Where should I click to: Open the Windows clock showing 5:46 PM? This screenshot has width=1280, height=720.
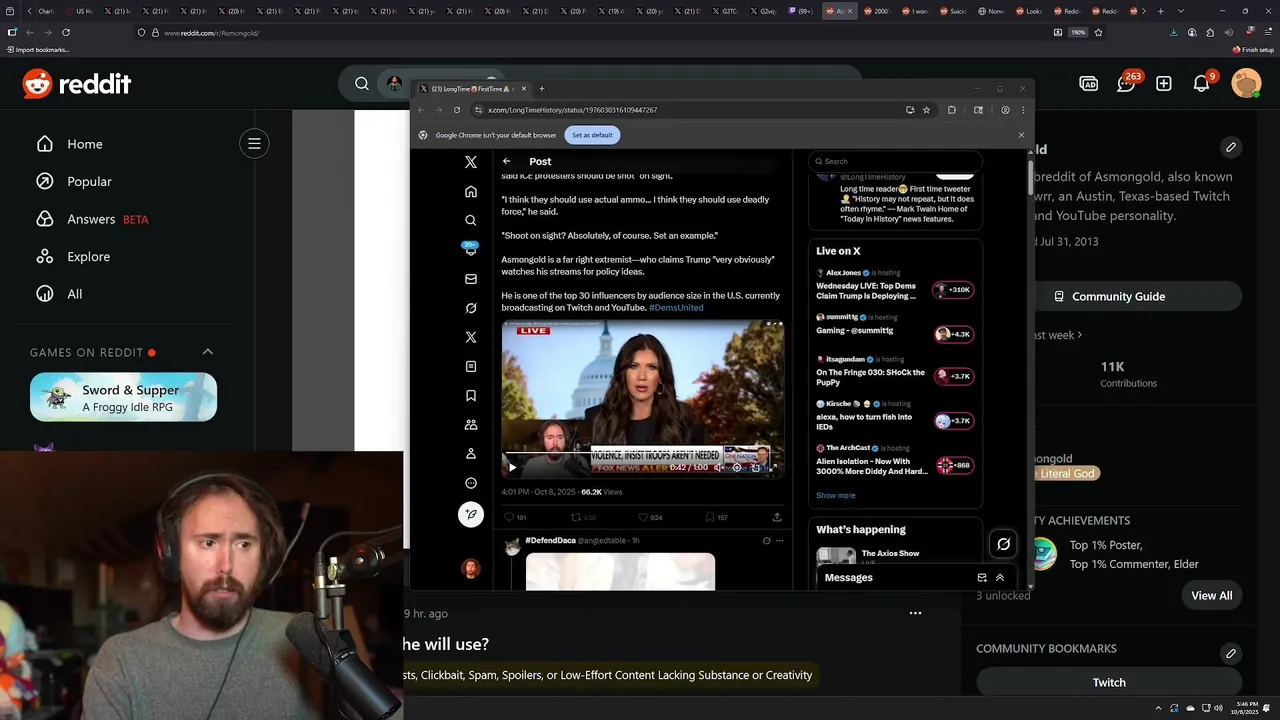[1246, 709]
